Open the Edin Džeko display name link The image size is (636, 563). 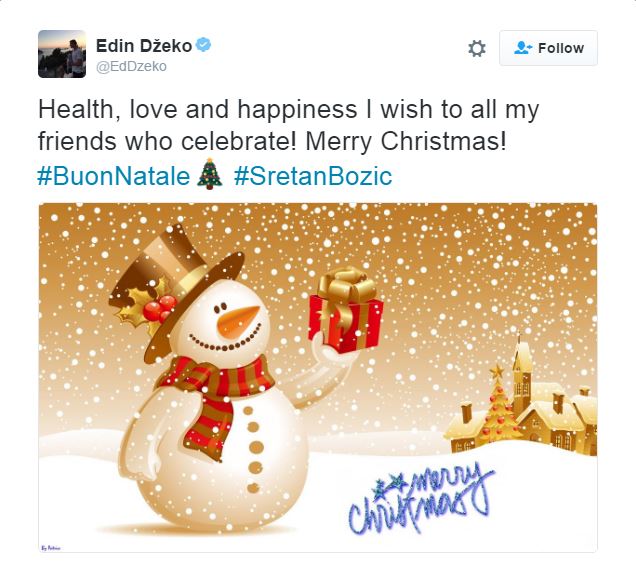144,45
